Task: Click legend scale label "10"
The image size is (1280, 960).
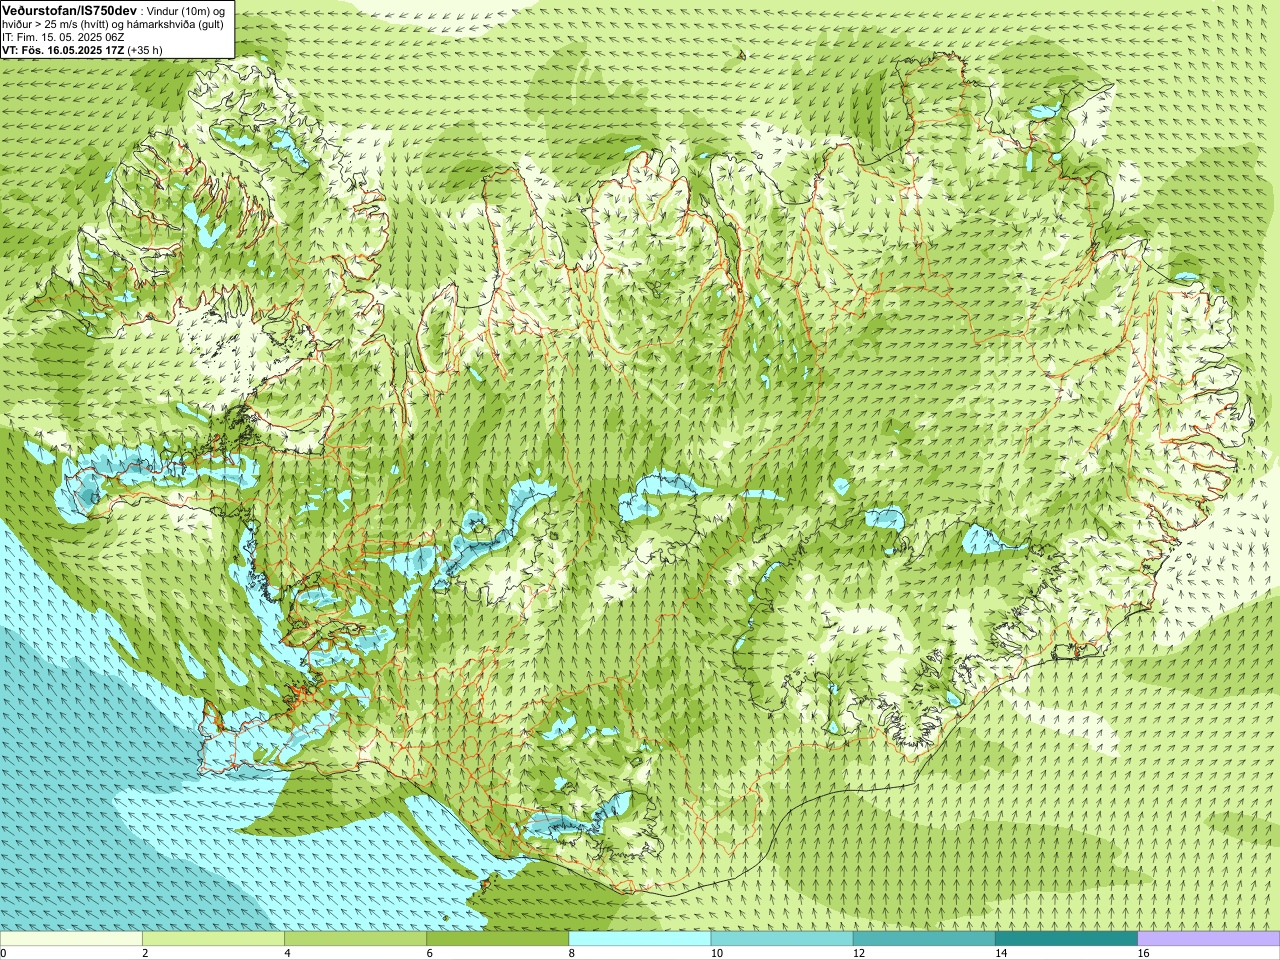Action: (717, 953)
